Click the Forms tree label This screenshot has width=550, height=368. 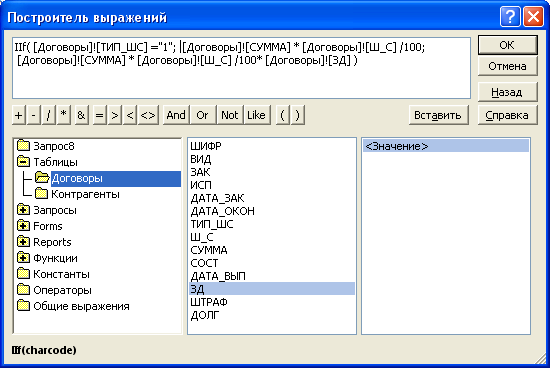click(48, 226)
